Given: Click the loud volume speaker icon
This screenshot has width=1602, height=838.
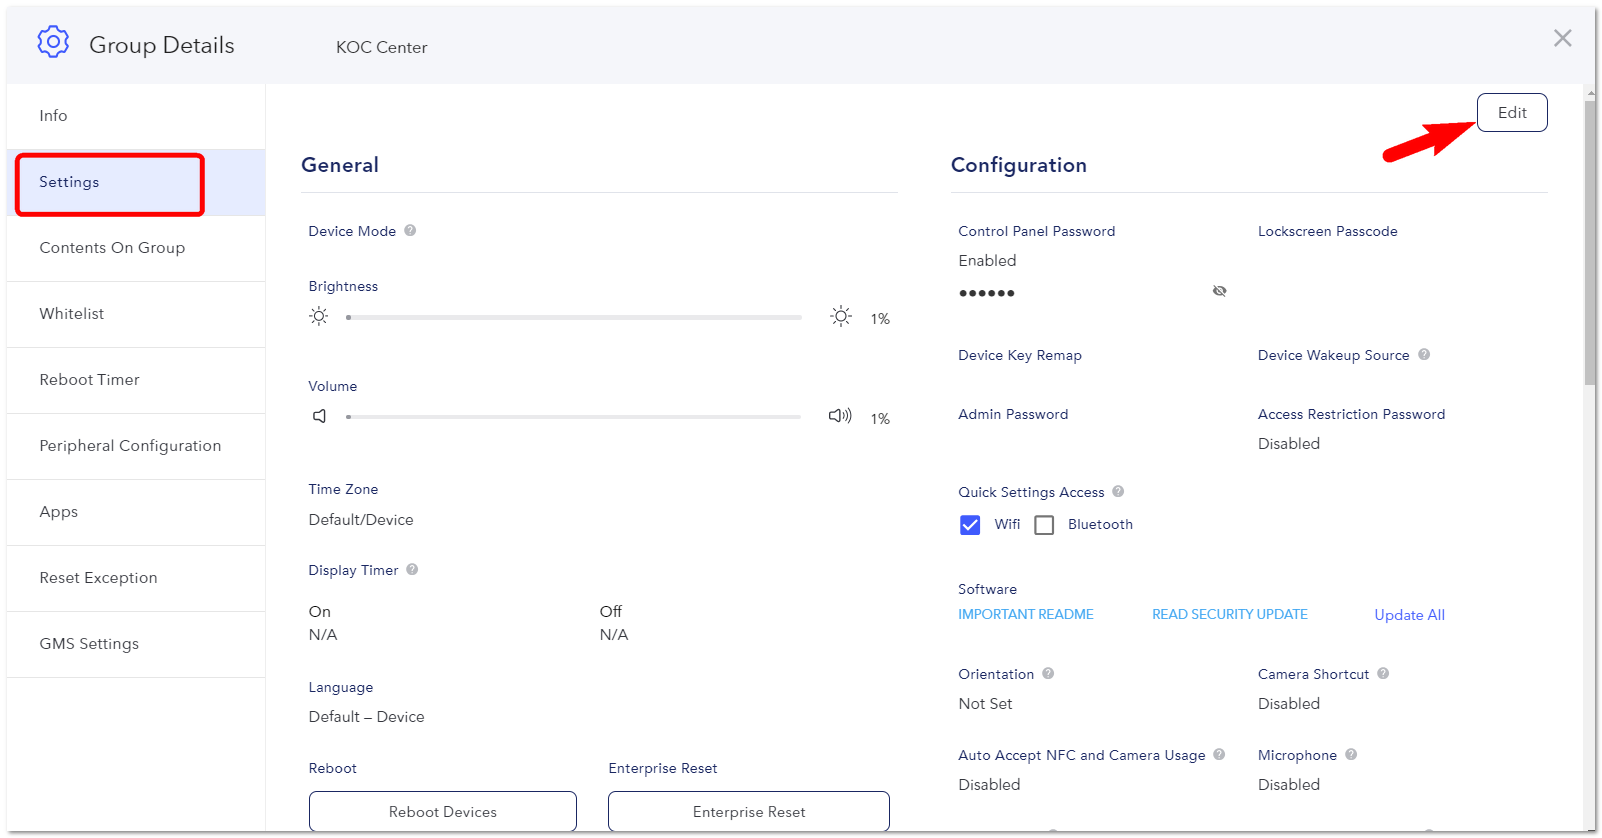Looking at the screenshot, I should pos(840,416).
